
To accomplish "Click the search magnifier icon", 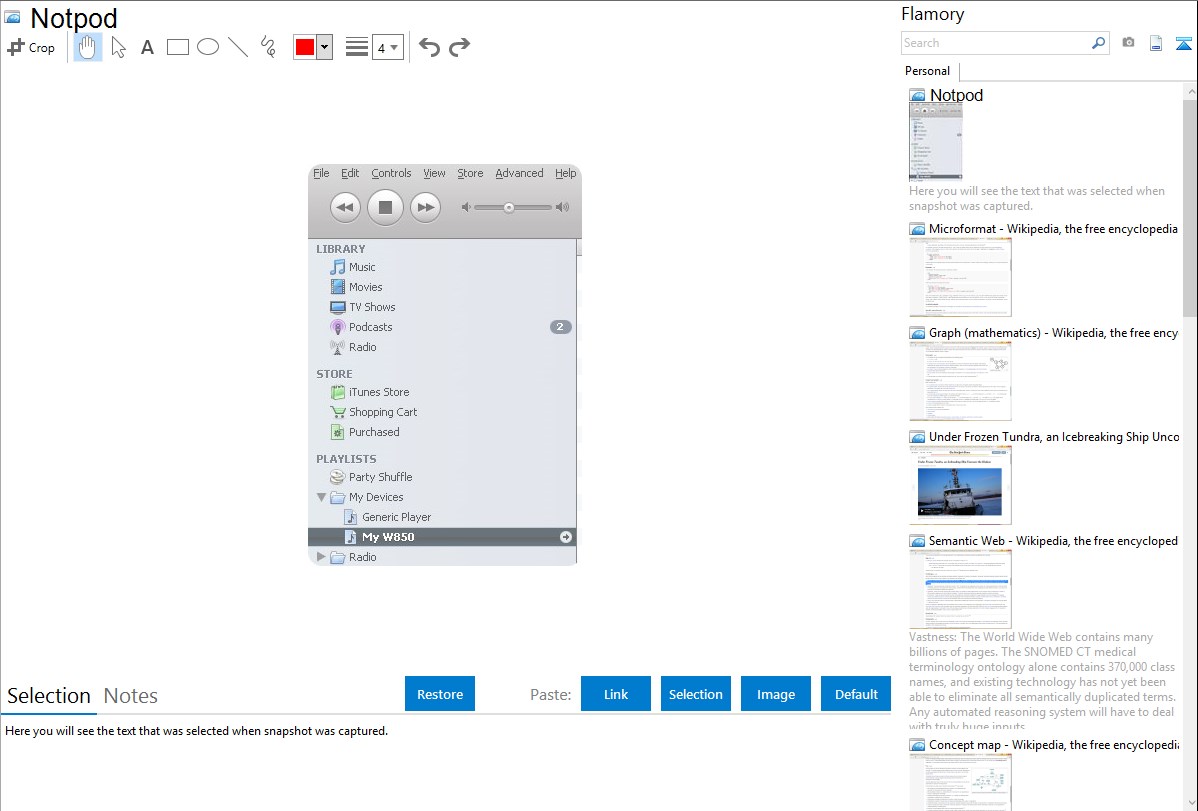I will coord(1099,43).
